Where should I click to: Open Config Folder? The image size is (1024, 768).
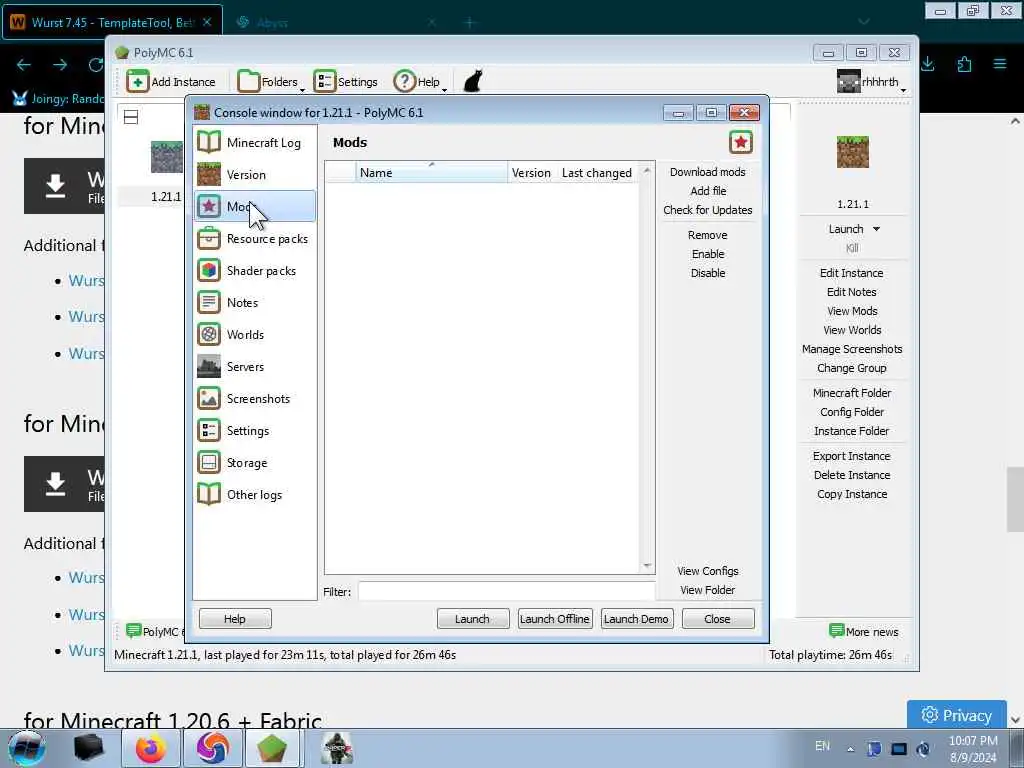point(852,411)
